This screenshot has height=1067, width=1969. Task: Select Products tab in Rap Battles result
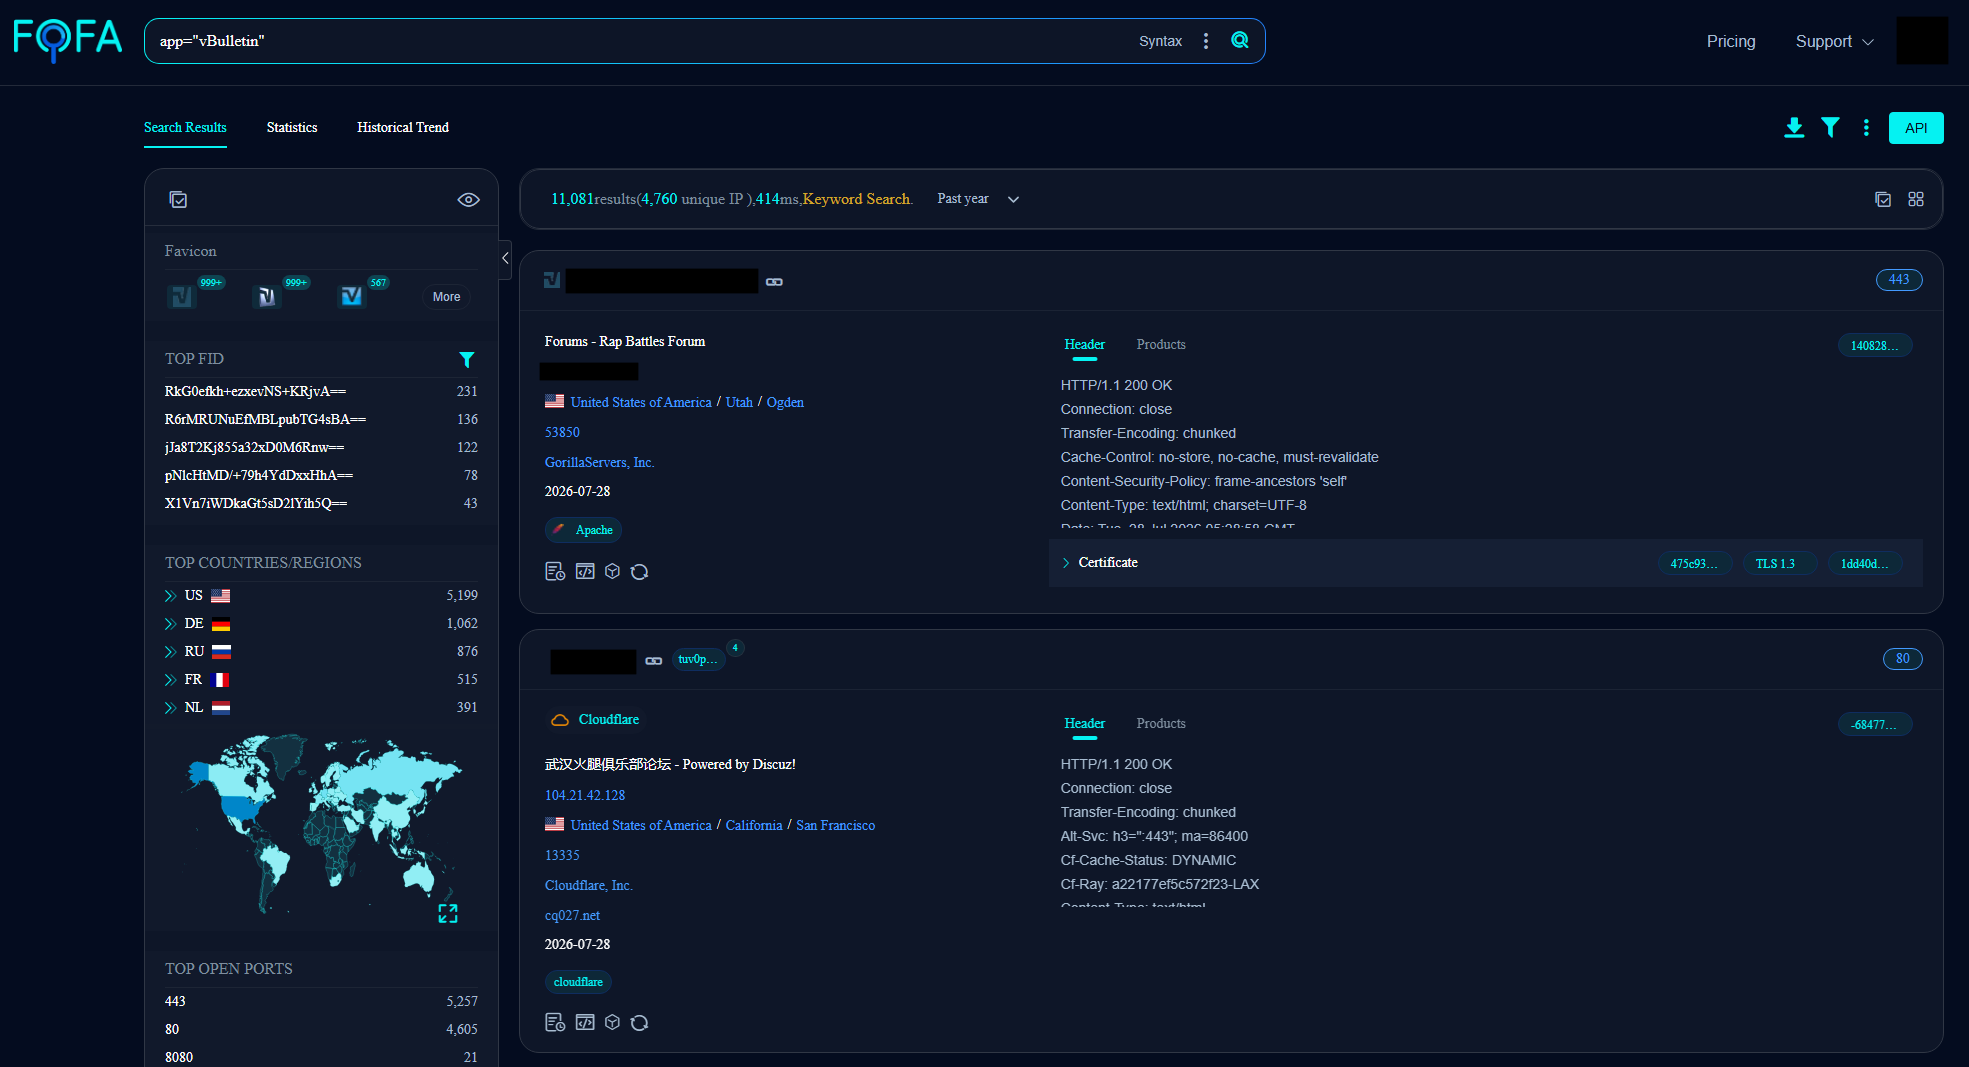[x=1161, y=345]
